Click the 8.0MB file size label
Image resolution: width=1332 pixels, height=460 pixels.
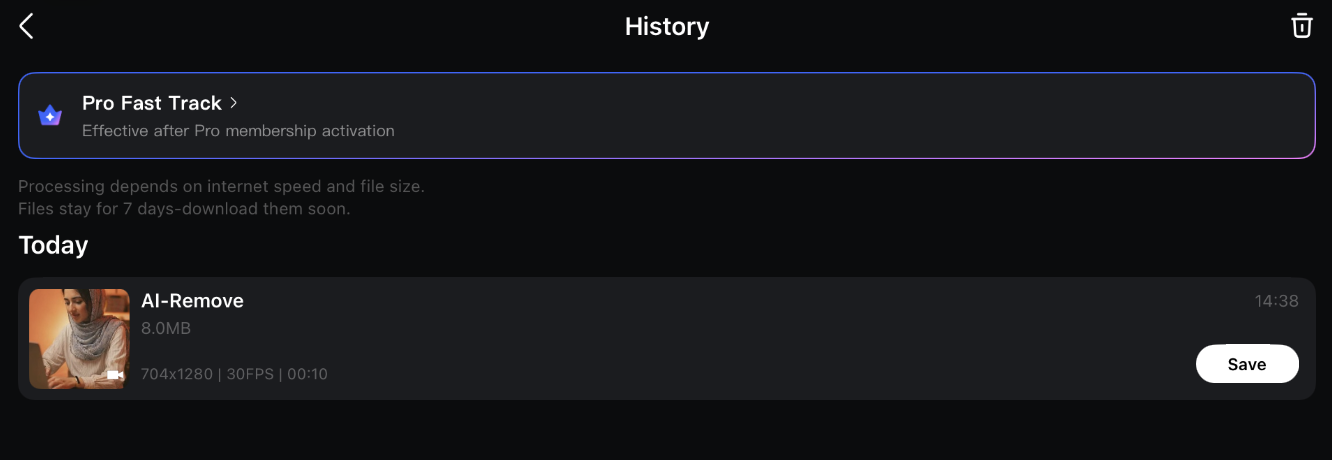(166, 328)
